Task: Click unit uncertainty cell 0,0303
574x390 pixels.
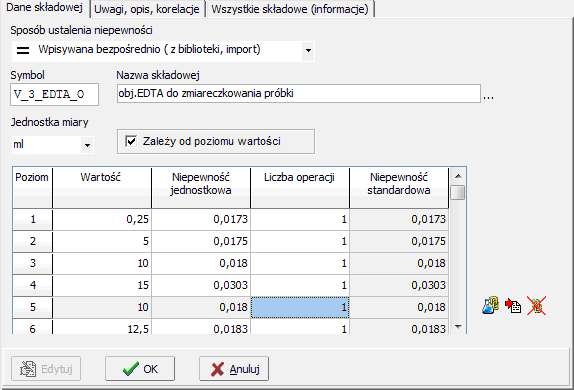Action: click(x=201, y=285)
